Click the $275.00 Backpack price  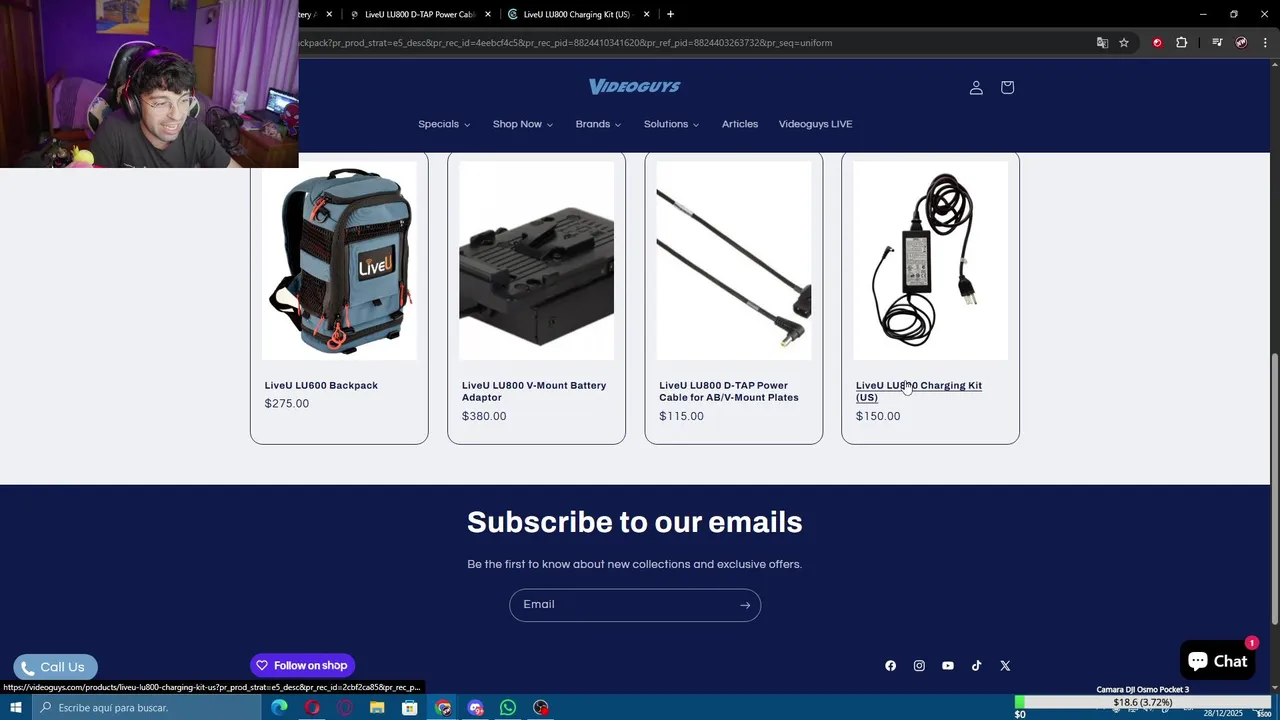click(287, 404)
